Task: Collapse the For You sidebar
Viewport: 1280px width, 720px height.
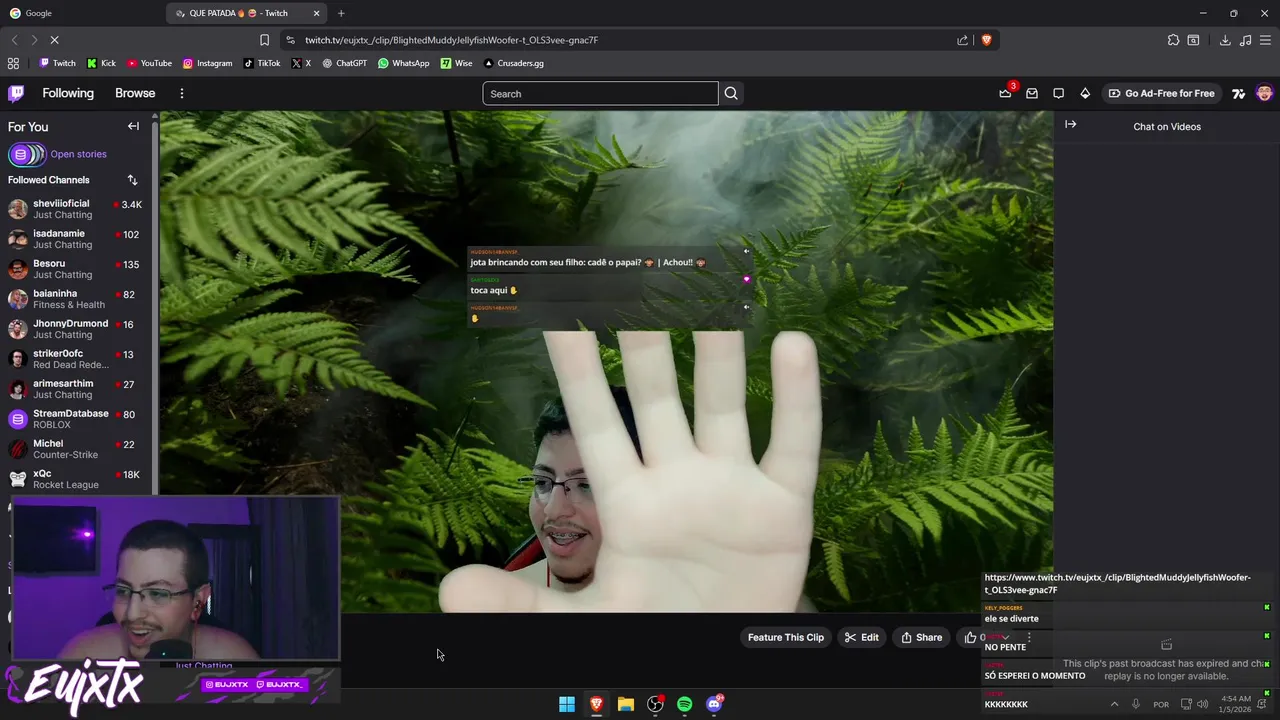Action: point(133,126)
